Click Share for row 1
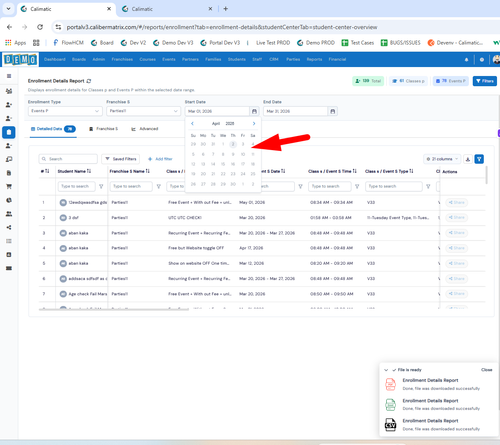The image size is (500, 445). pyautogui.click(x=457, y=203)
